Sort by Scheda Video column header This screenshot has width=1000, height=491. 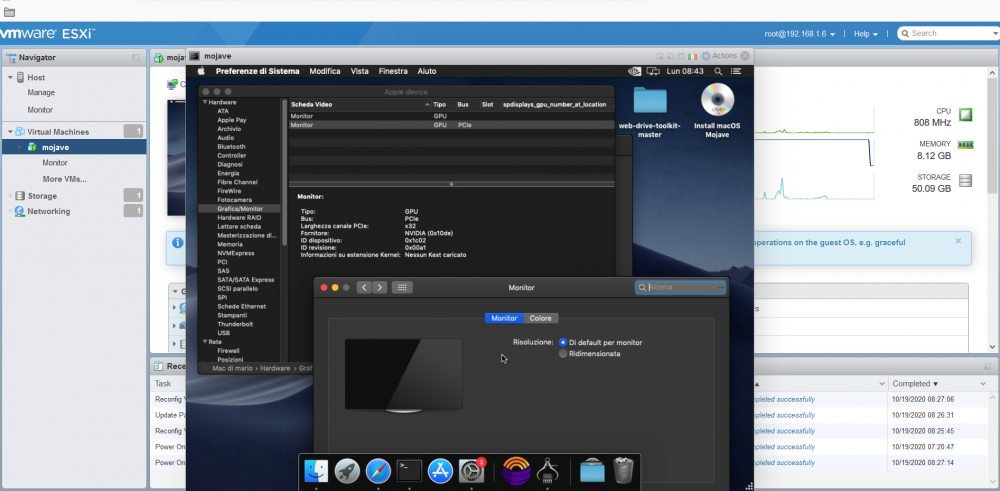[x=360, y=105]
